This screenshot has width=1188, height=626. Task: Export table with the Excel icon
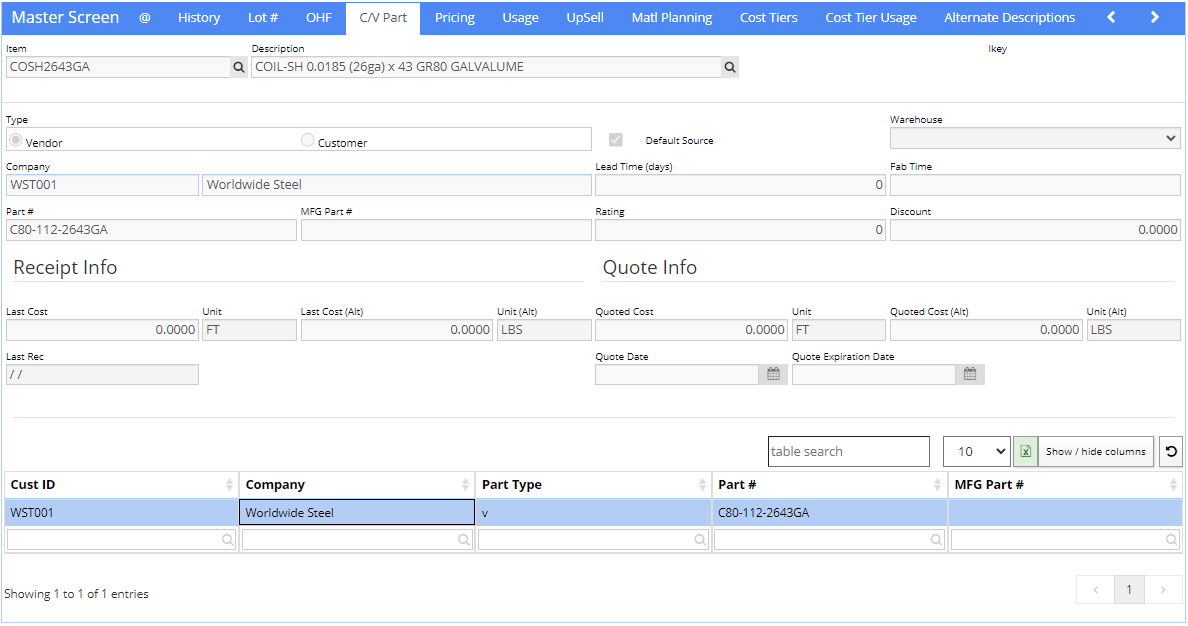(x=1025, y=452)
